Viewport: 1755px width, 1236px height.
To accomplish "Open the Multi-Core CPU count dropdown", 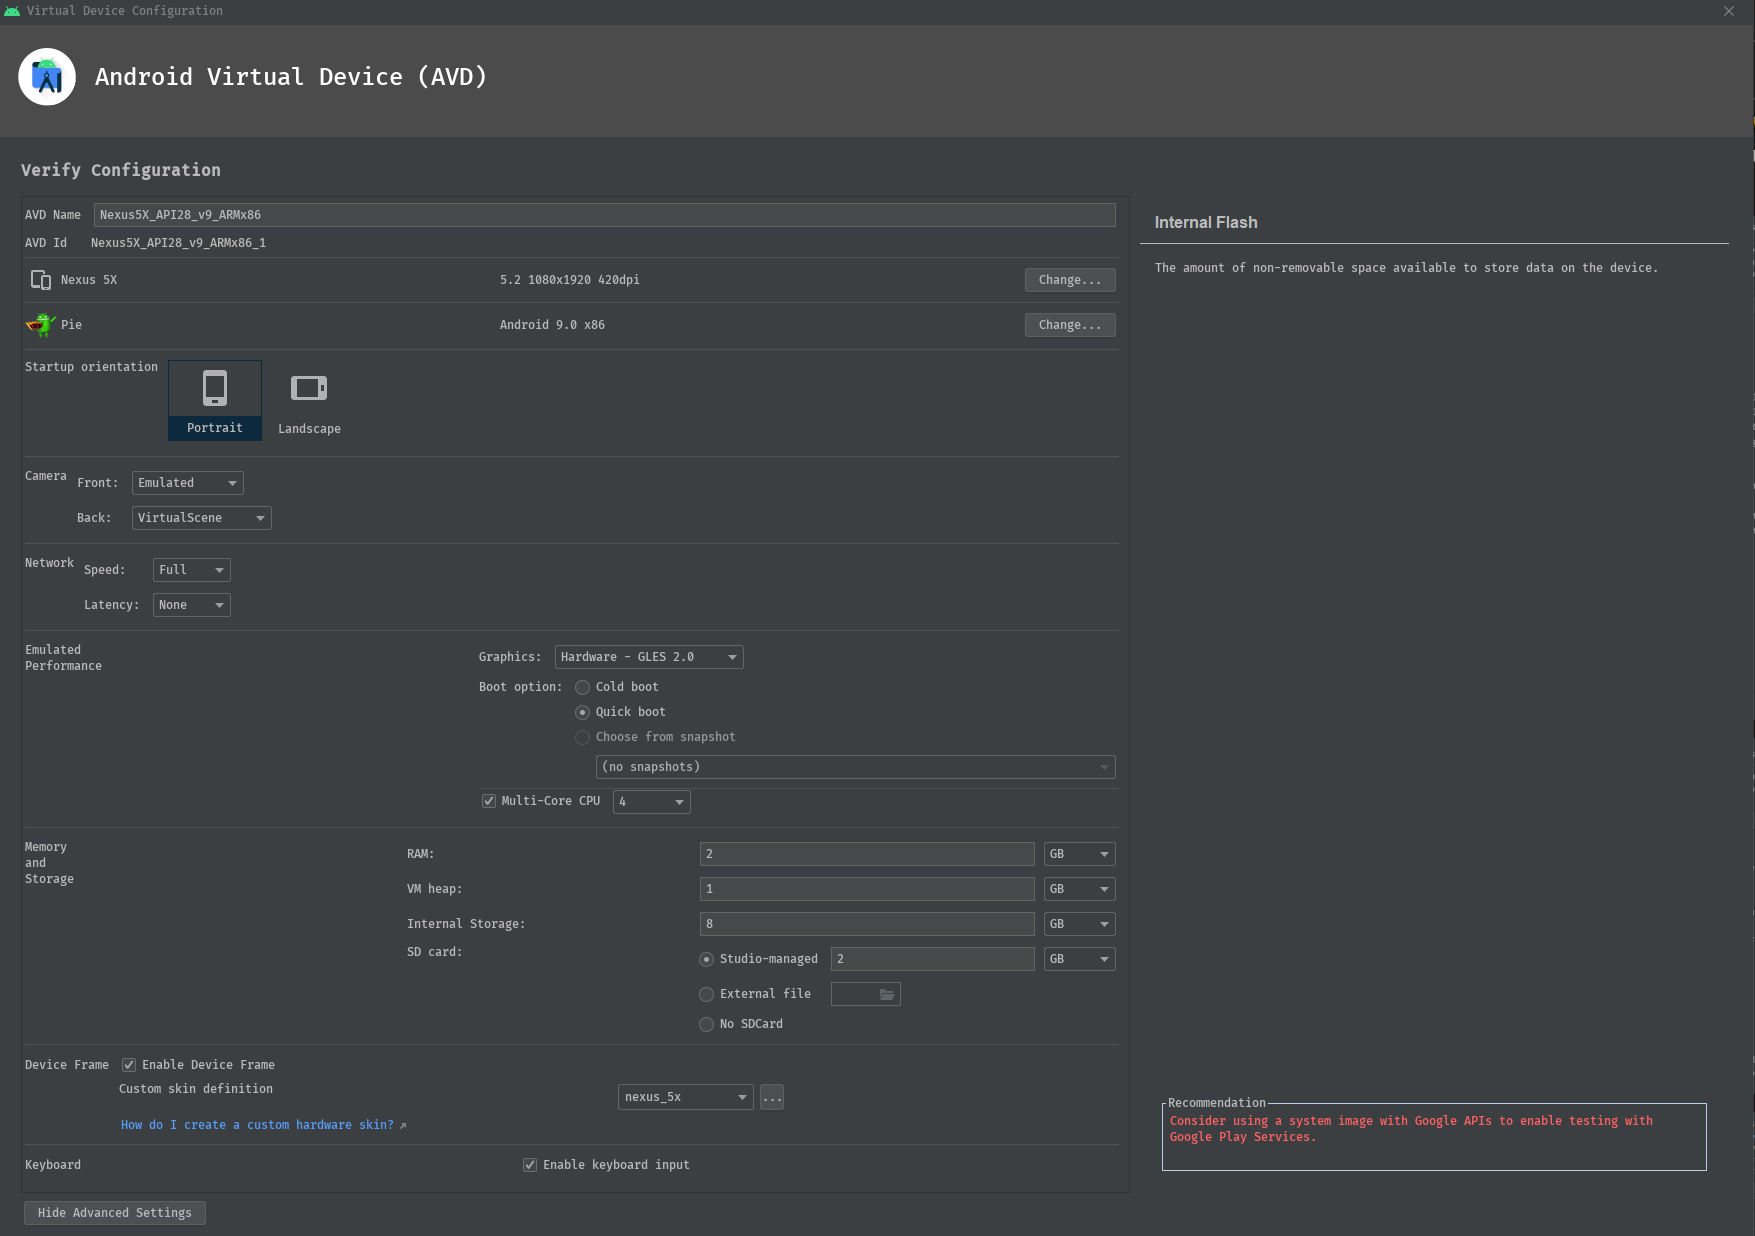I will coord(652,802).
